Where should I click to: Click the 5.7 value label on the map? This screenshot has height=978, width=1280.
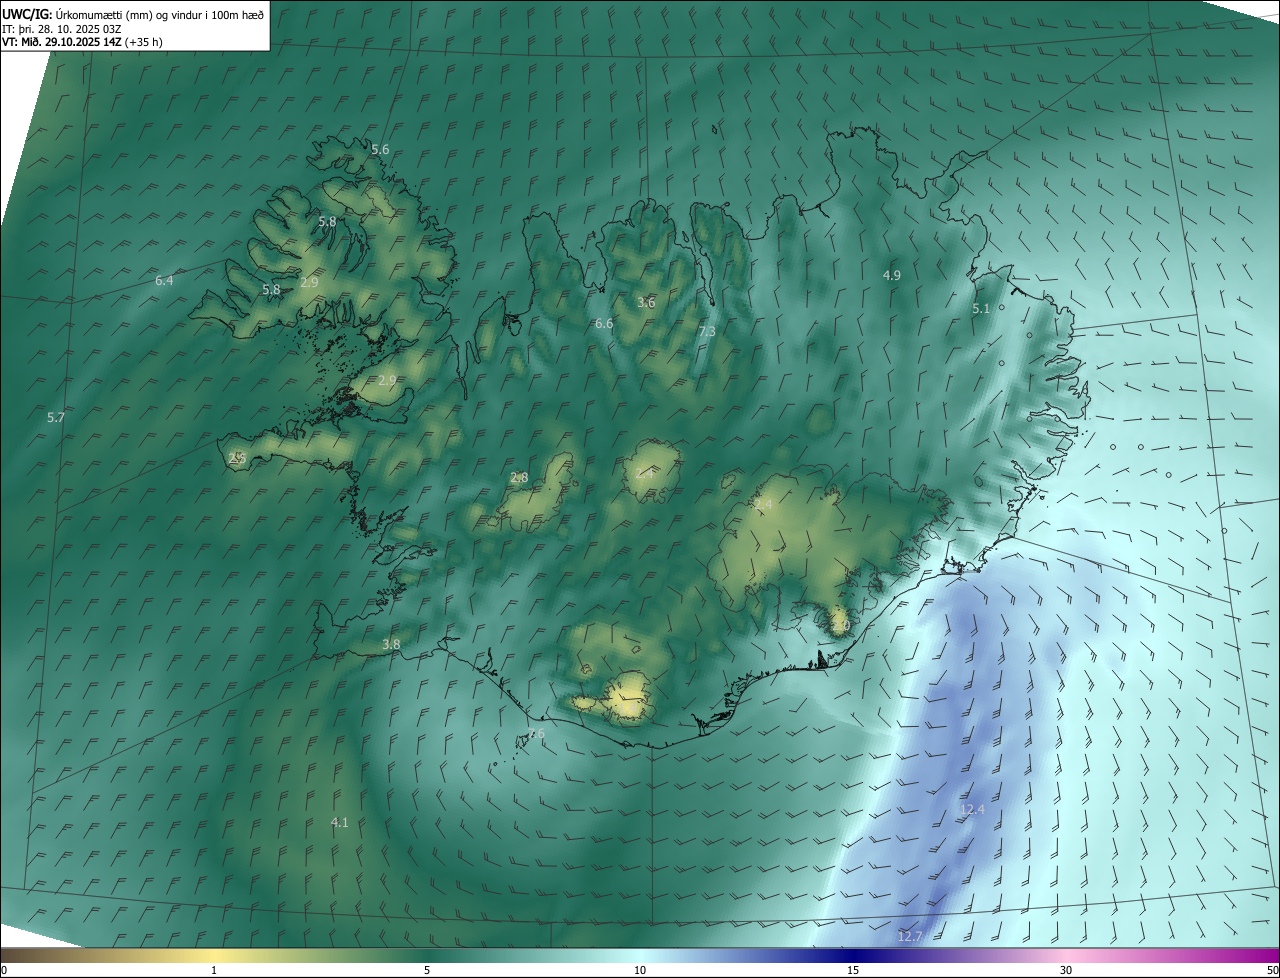(x=56, y=418)
